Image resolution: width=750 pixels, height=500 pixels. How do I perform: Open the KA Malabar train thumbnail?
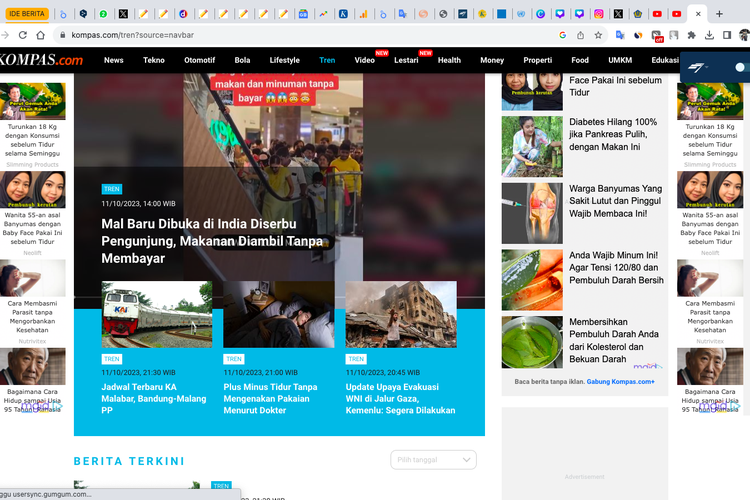pos(156,314)
